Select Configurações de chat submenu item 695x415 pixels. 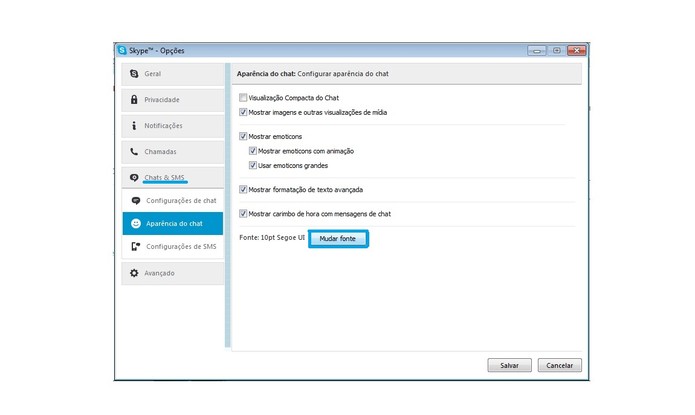(x=173, y=200)
